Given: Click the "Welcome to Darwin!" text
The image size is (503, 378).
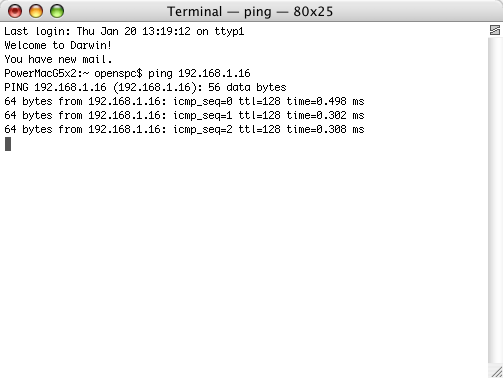Looking at the screenshot, I should 58,45.
